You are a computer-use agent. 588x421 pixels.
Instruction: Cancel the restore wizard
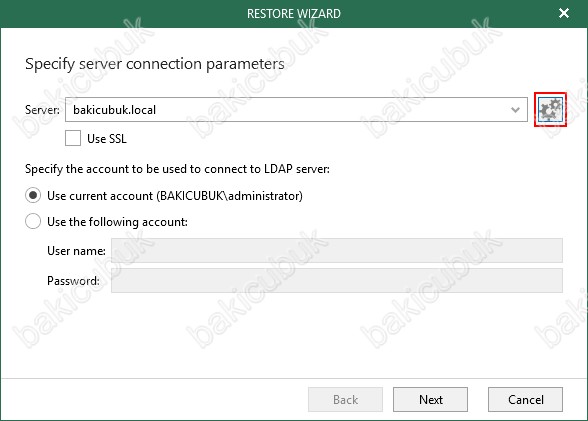[x=525, y=399]
